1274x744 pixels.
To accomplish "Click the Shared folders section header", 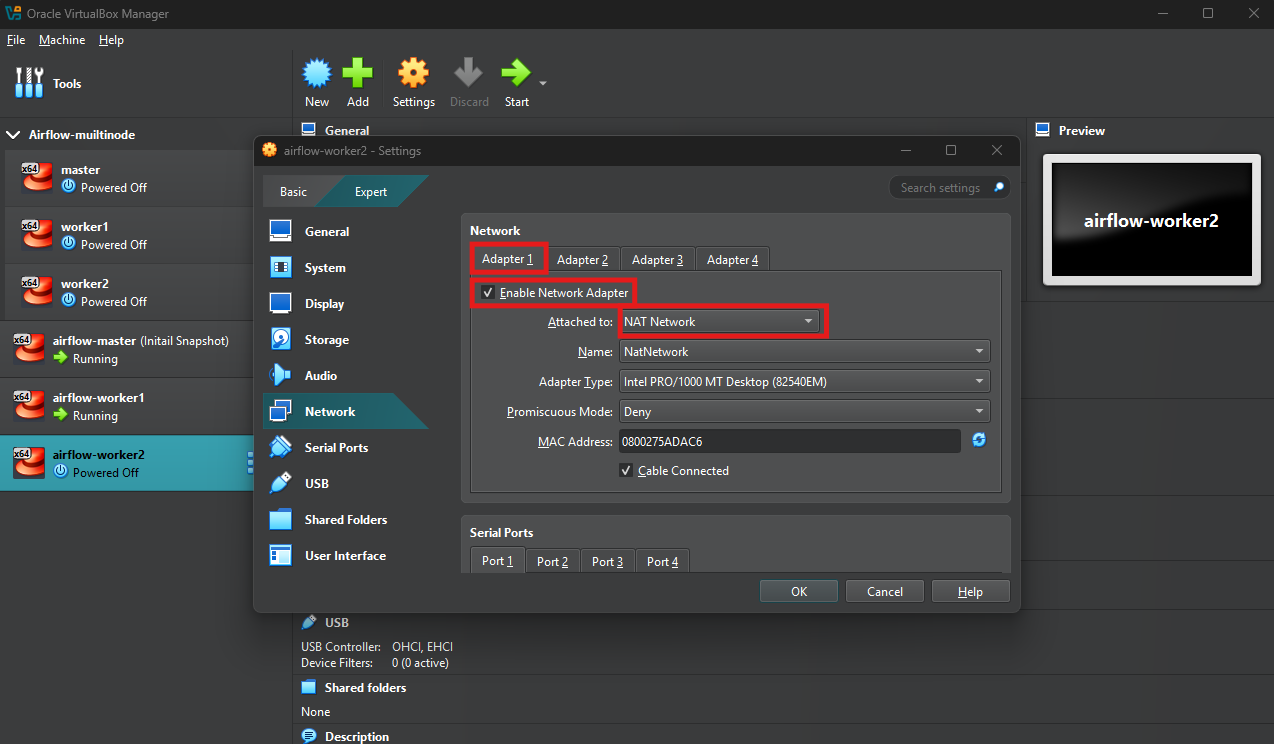I will tap(365, 688).
